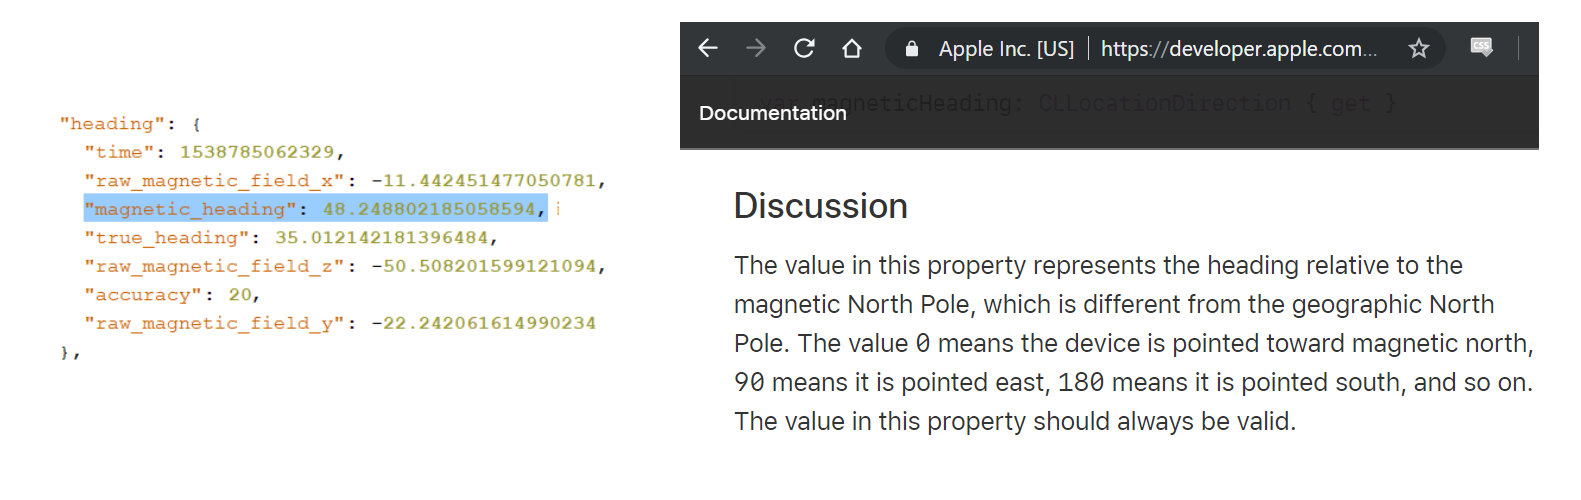Viewport: 1581px width, 500px height.
Task: Click the raw_magnetic_field_x line
Action: (x=344, y=181)
